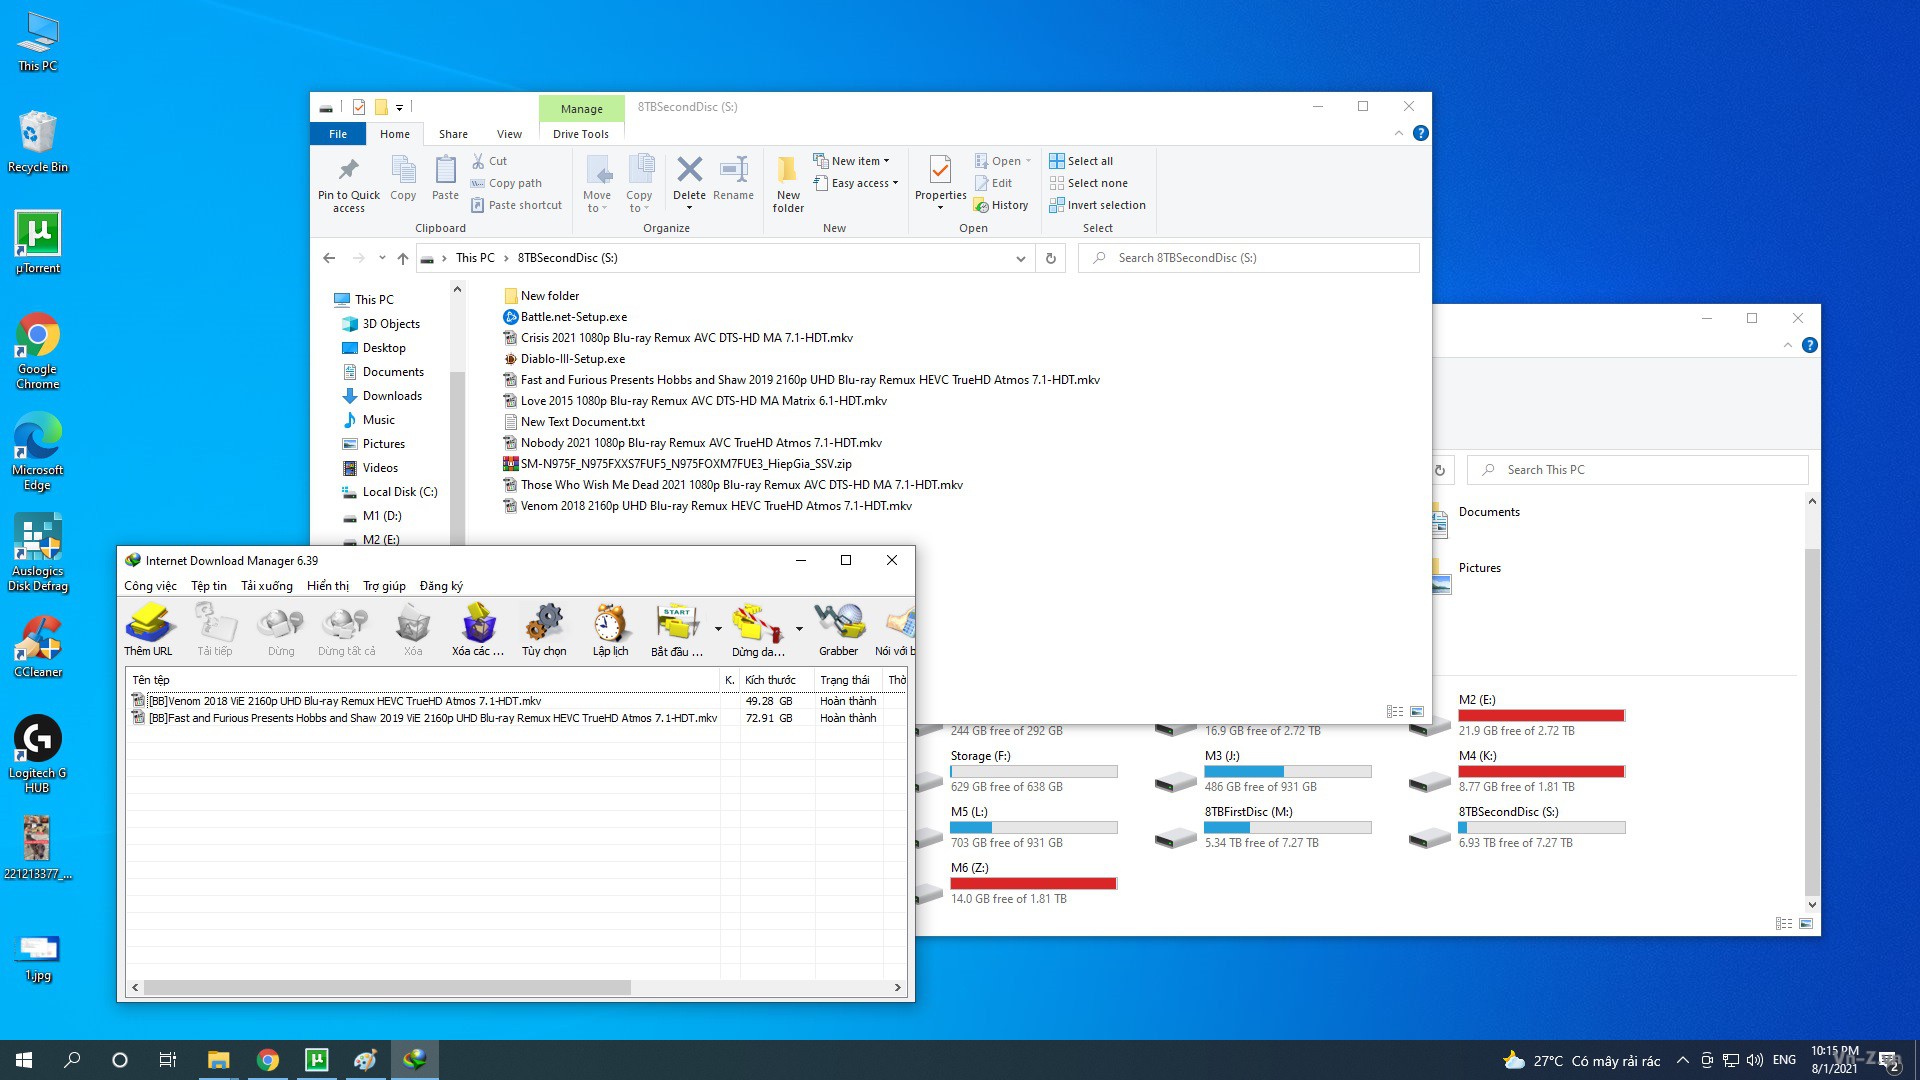Click the Up arrow navigation button

(x=402, y=258)
